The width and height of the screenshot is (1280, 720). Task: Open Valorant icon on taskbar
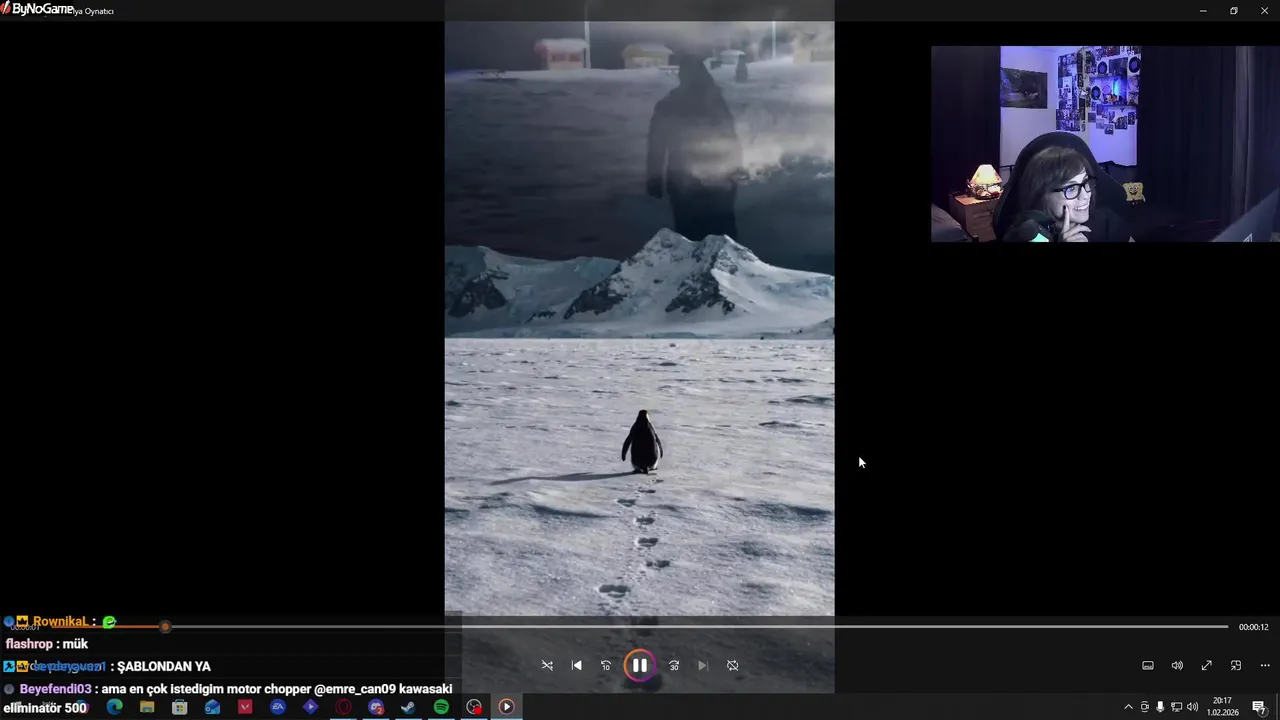[x=245, y=707]
